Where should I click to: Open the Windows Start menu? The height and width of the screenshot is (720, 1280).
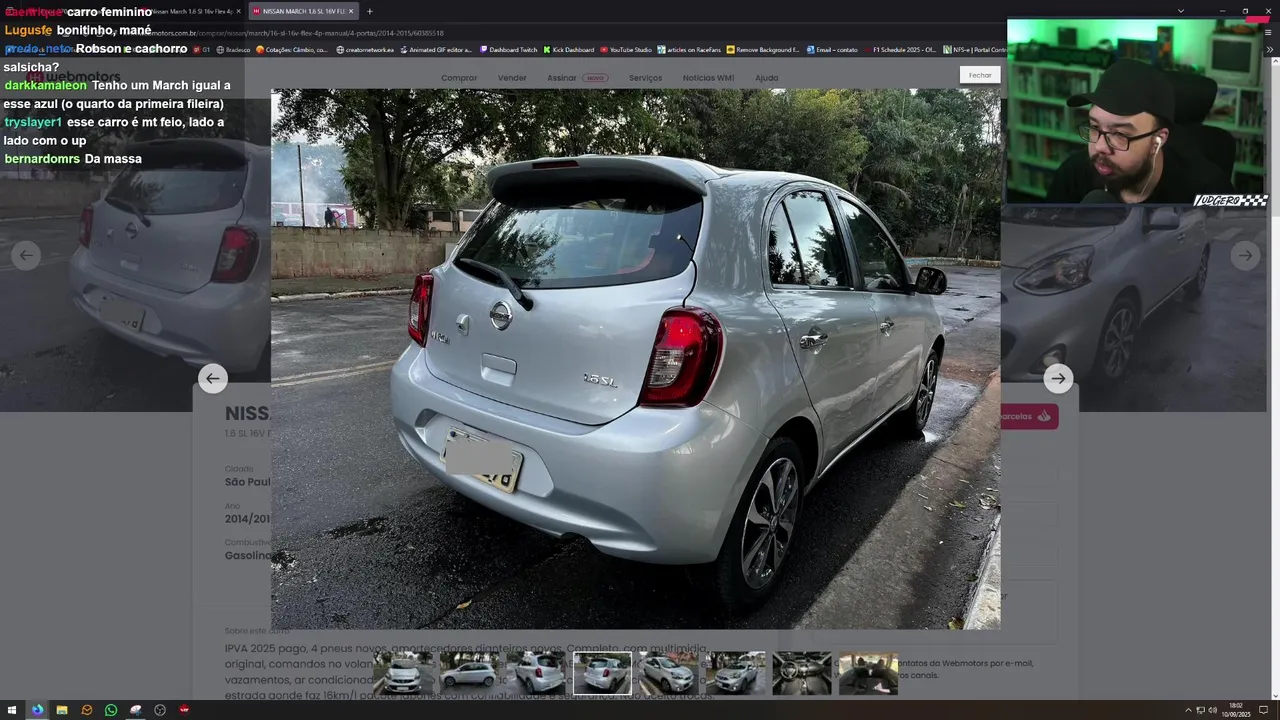12,710
